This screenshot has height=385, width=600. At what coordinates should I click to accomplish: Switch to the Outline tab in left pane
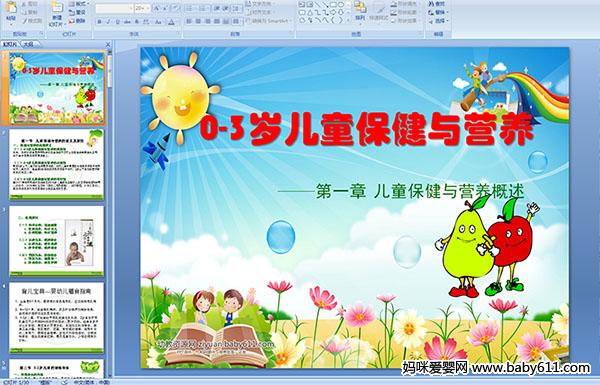pos(27,44)
